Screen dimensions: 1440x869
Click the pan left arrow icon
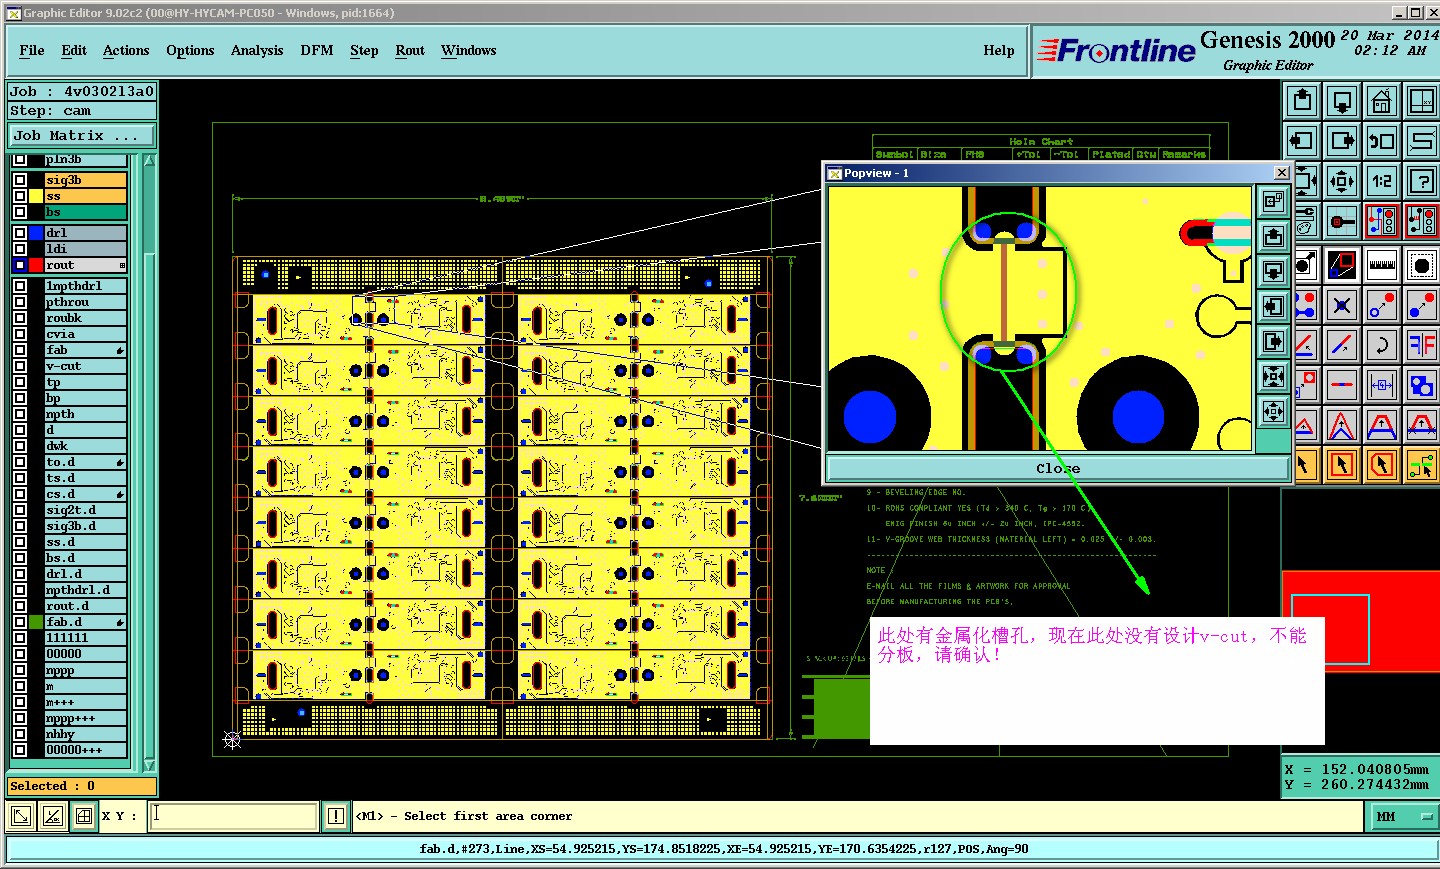[x=1302, y=141]
